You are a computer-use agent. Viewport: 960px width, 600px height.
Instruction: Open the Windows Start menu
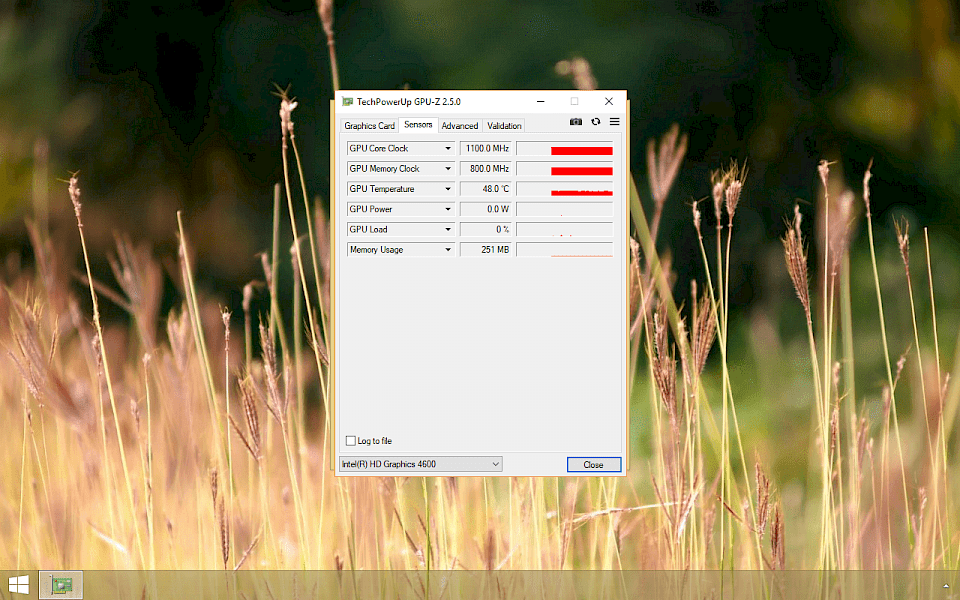18,585
